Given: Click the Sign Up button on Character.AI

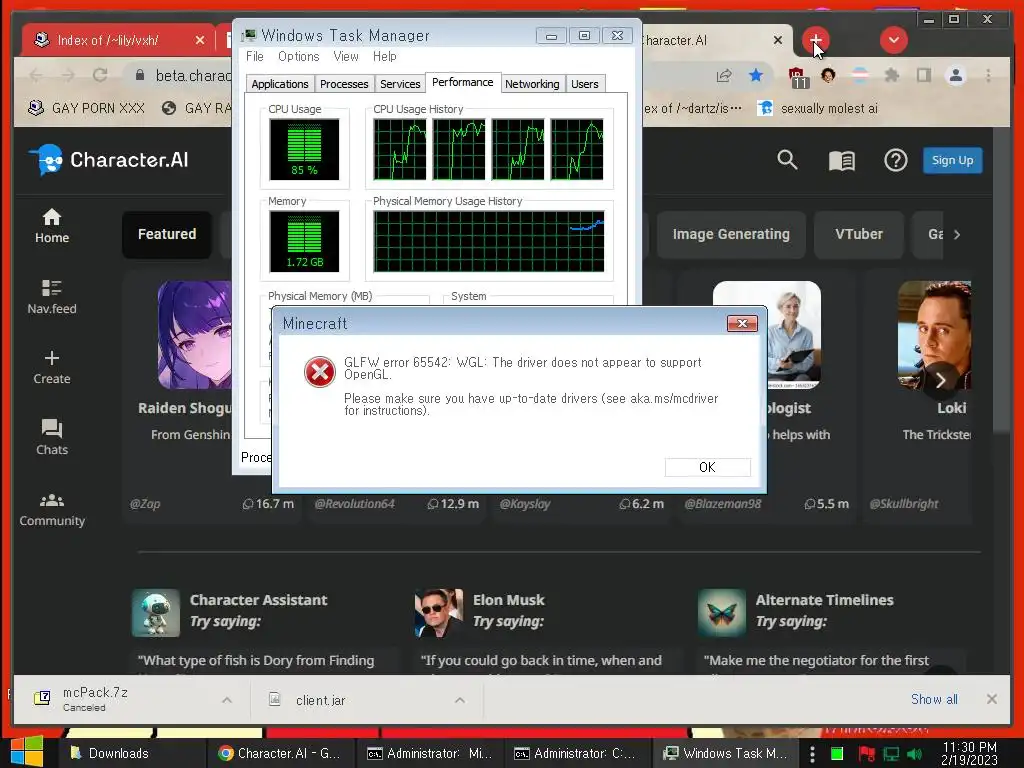Looking at the screenshot, I should tap(952, 160).
